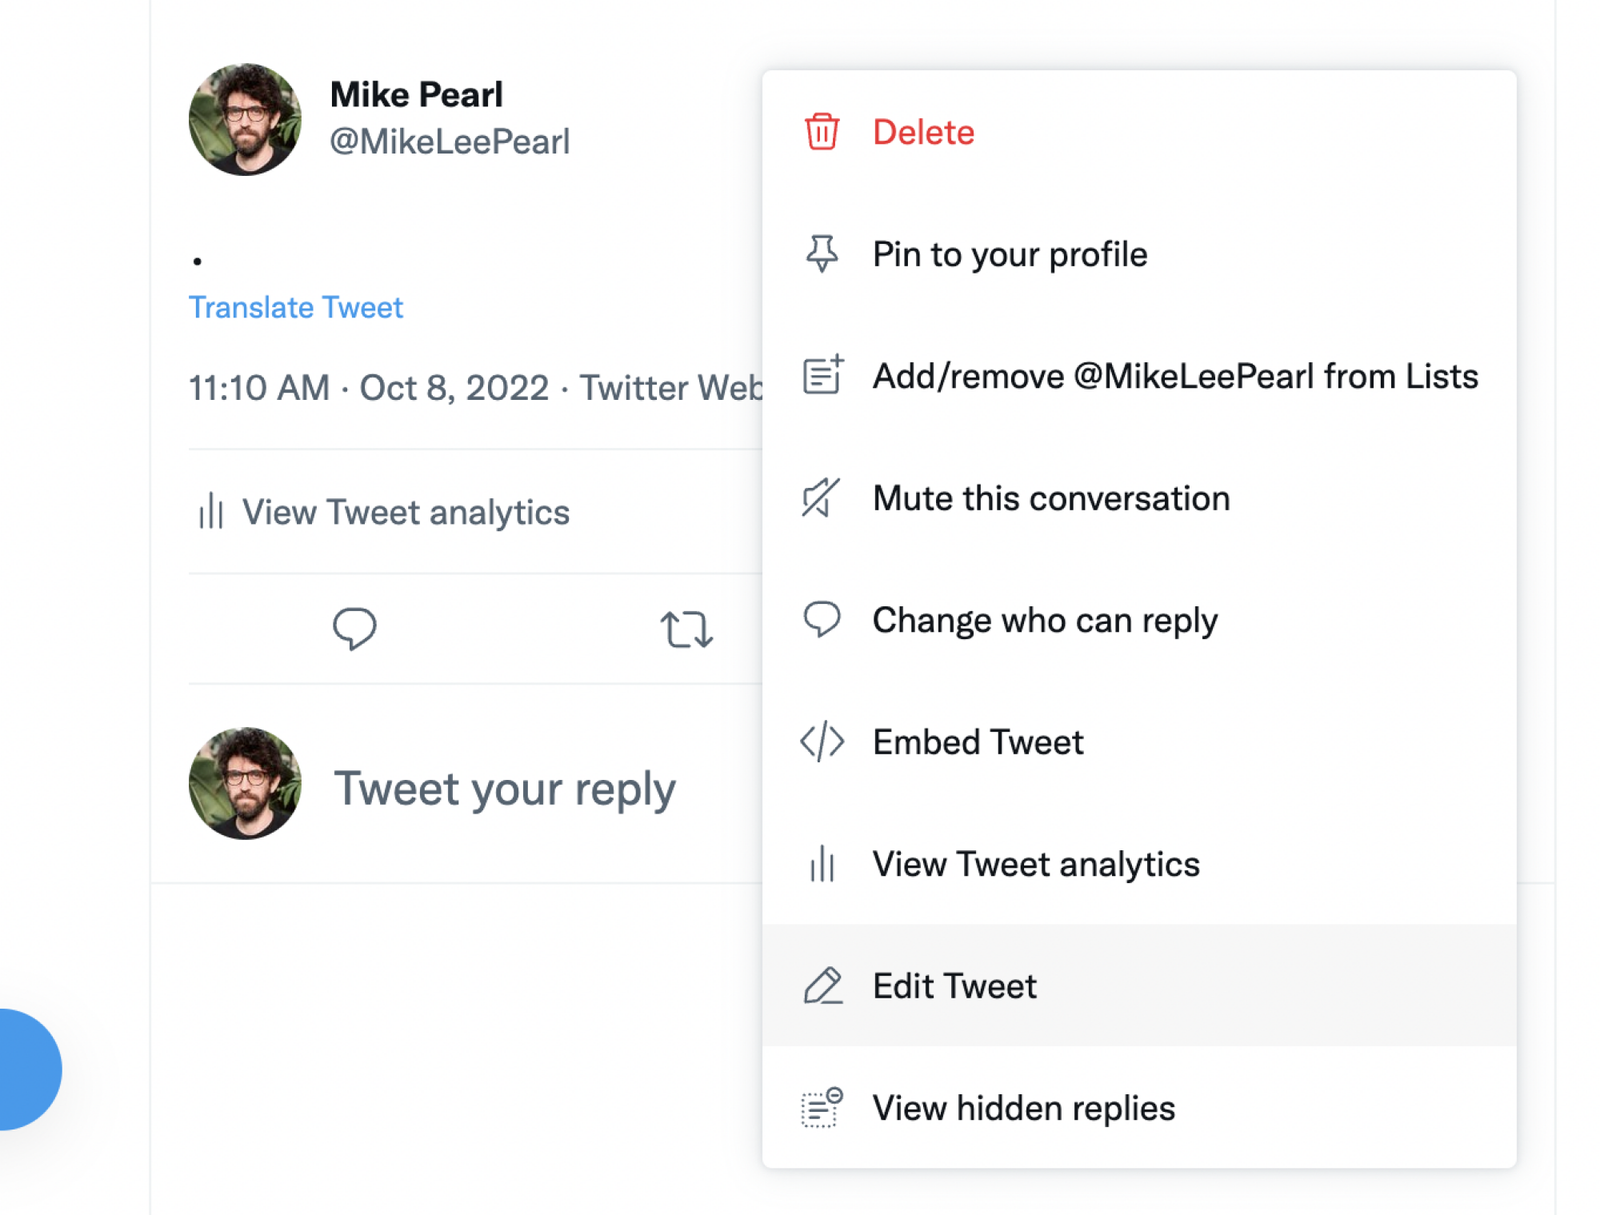
Task: Choose Mute this conversation
Action: pyautogui.click(x=1050, y=497)
